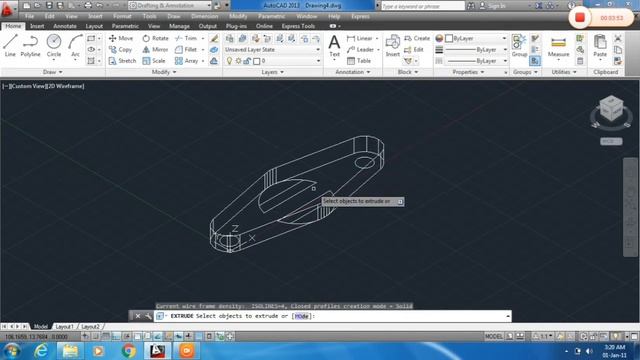
Task: Click the Group tool
Action: coord(519,46)
